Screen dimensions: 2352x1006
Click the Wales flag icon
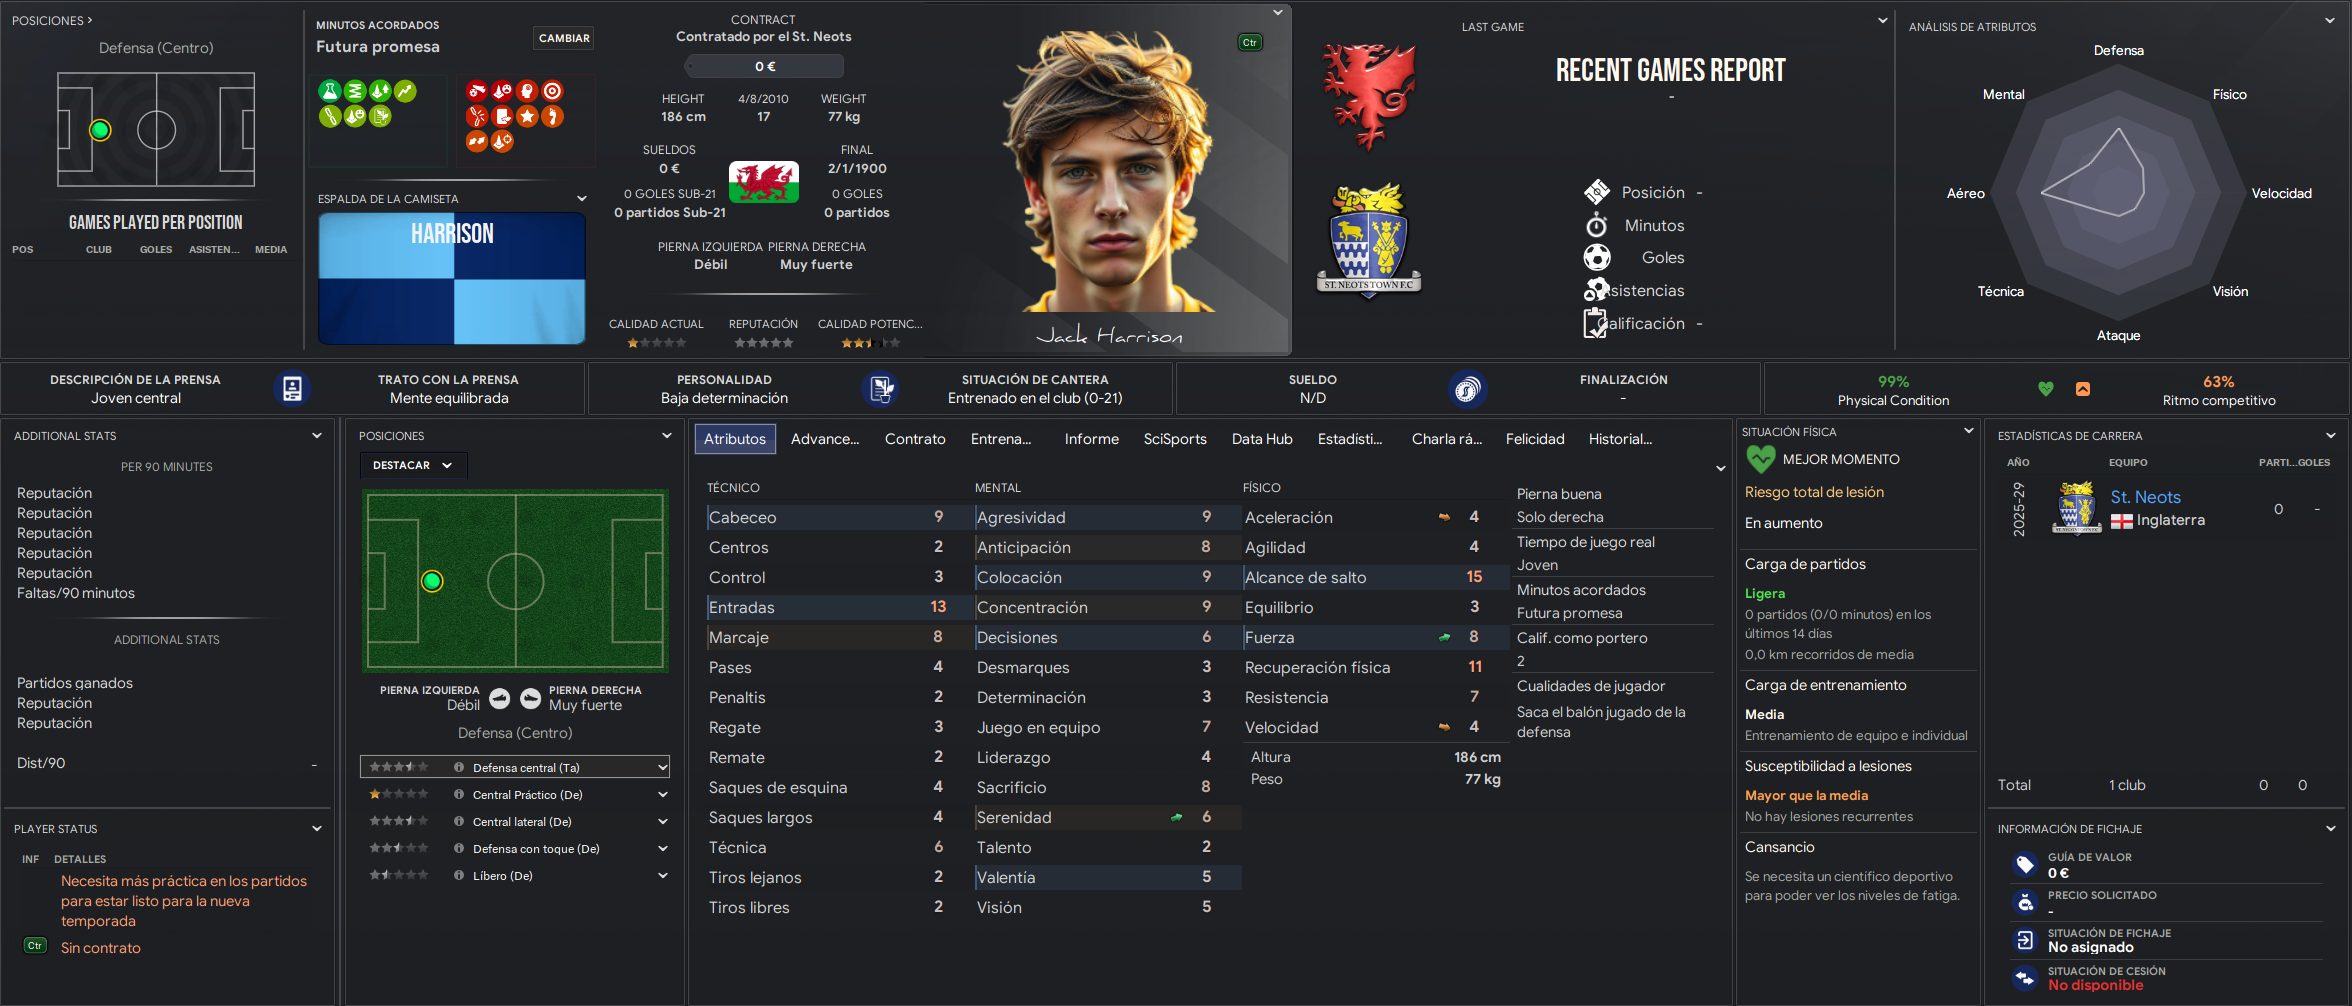[764, 182]
